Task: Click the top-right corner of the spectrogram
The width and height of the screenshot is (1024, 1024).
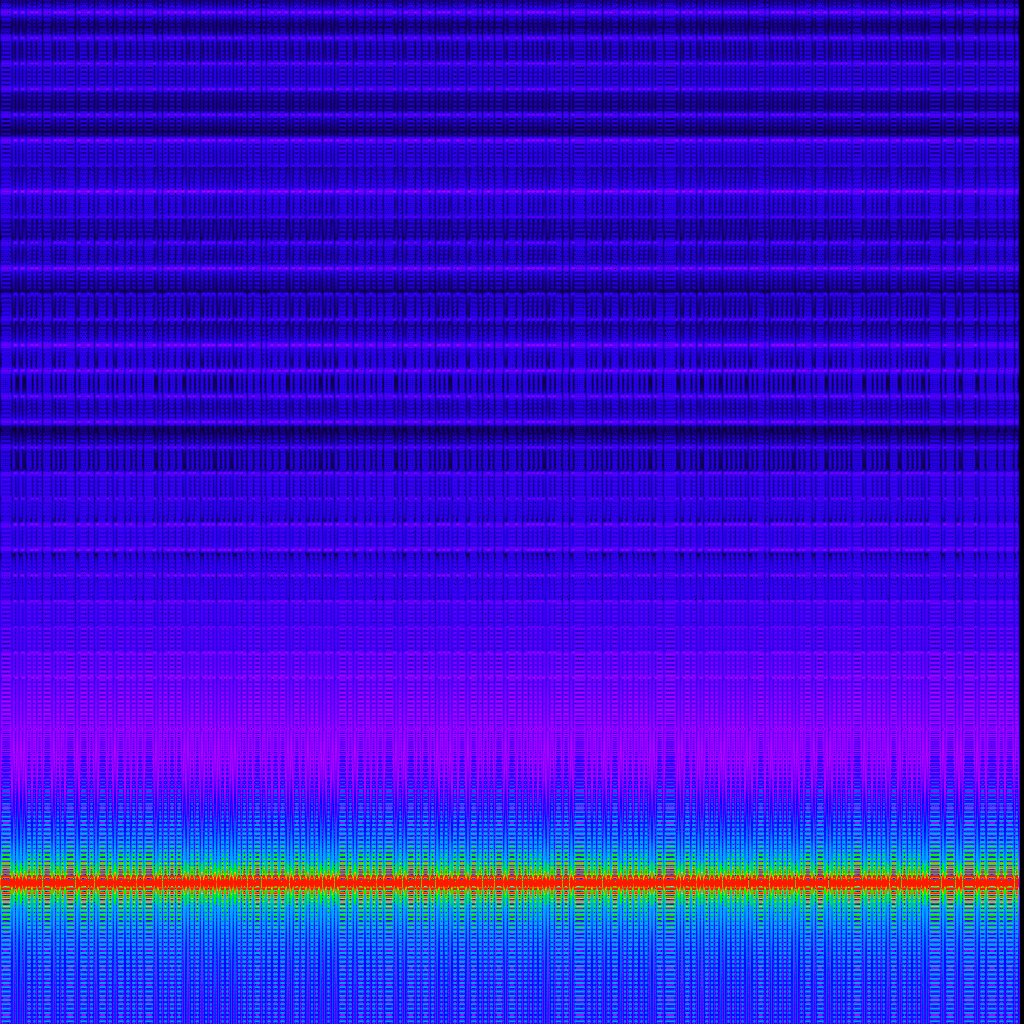Action: pyautogui.click(x=1016, y=2)
